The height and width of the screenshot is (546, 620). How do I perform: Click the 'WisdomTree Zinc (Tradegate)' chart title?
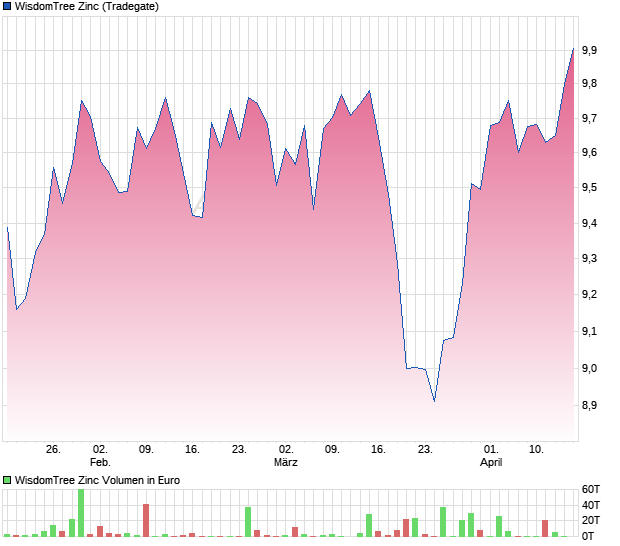(x=86, y=7)
